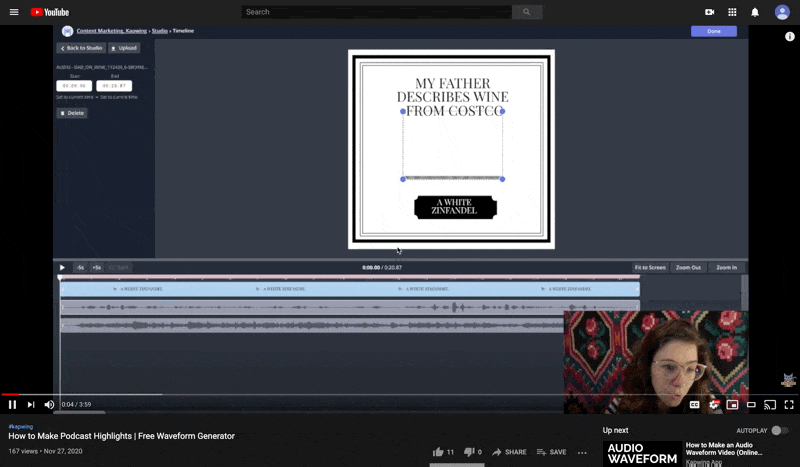Switch to theater mode view
Image resolution: width=800 pixels, height=467 pixels.
[751, 404]
